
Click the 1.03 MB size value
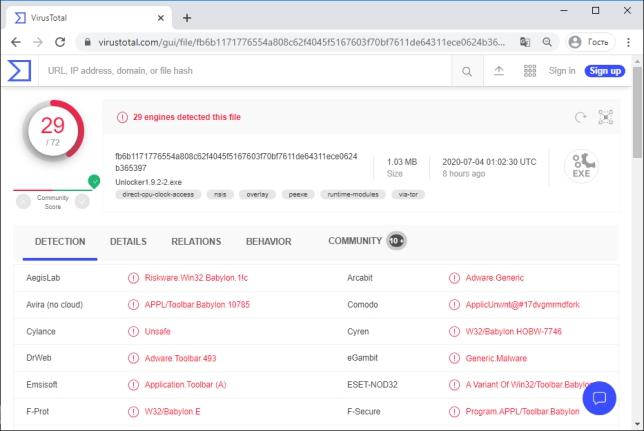(402, 162)
